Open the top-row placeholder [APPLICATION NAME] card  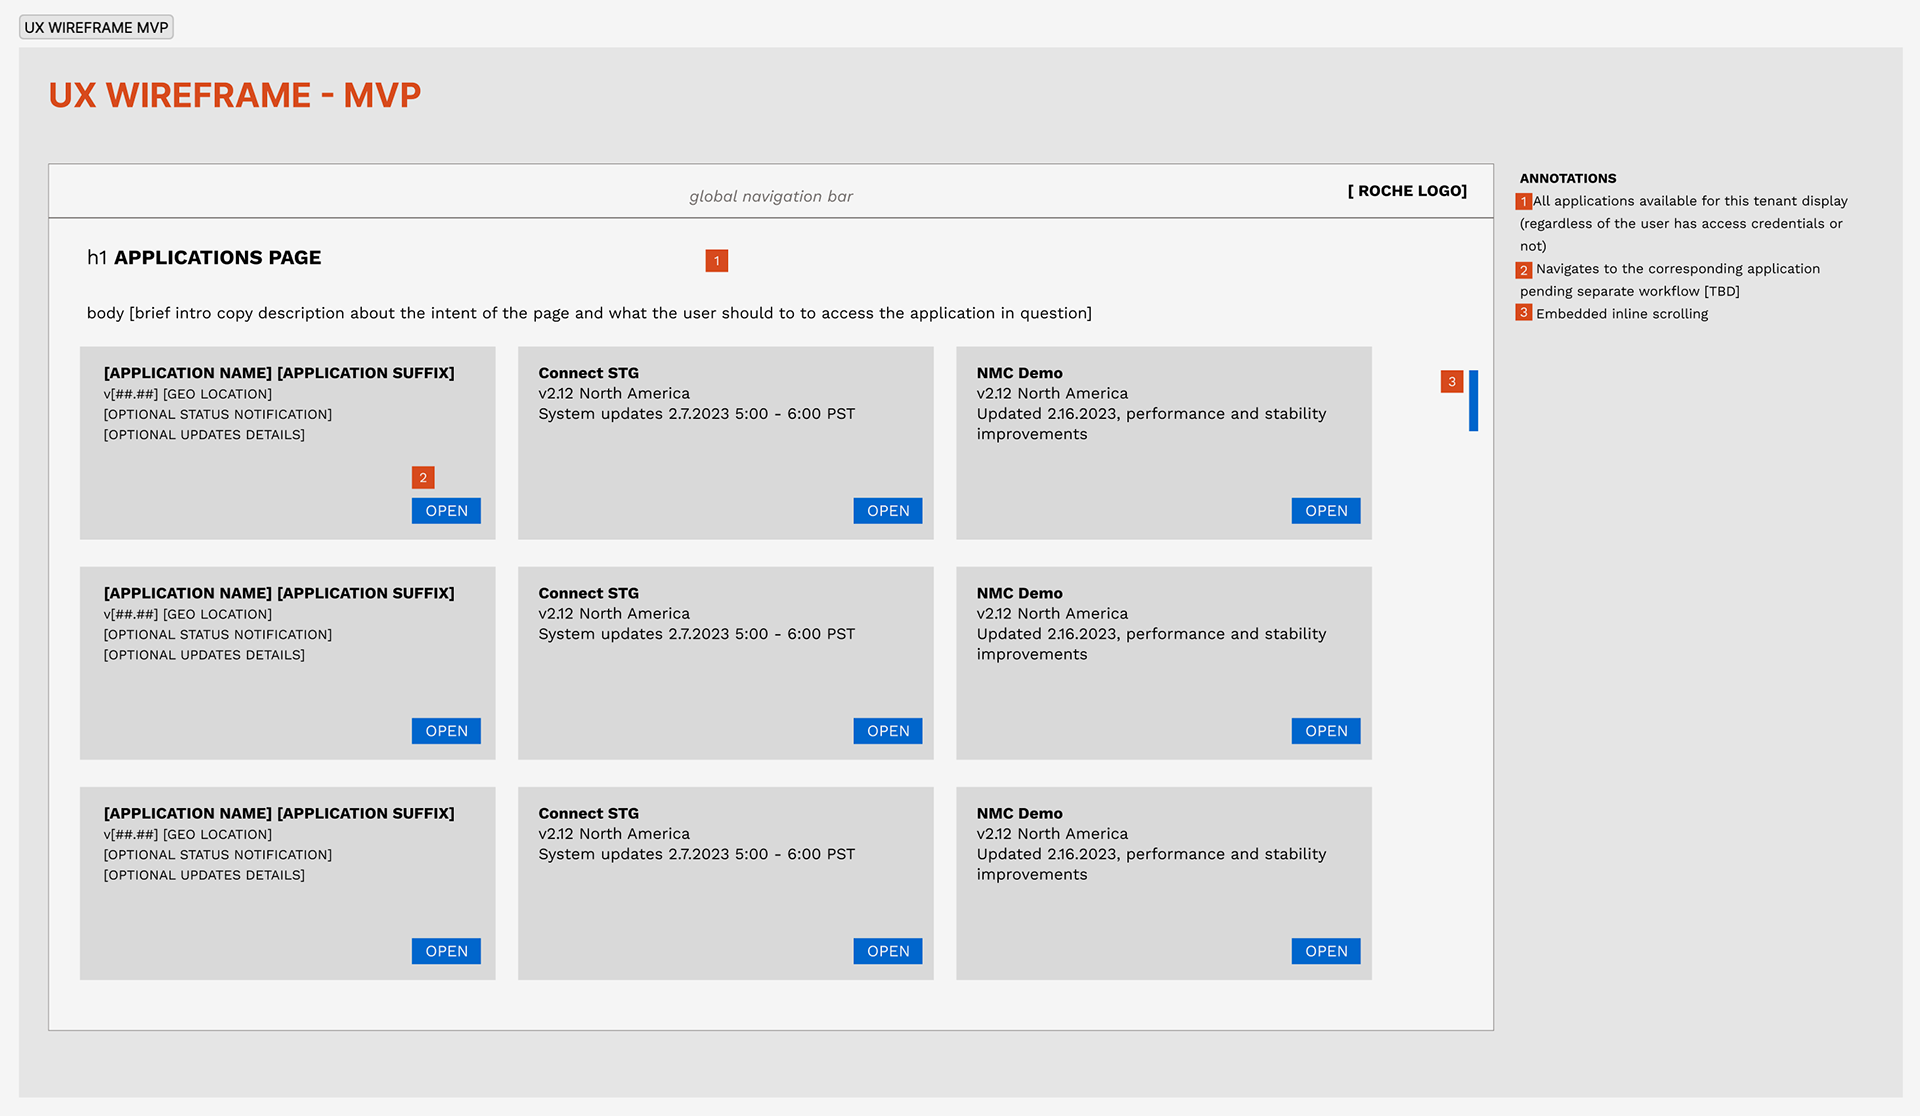(x=446, y=511)
